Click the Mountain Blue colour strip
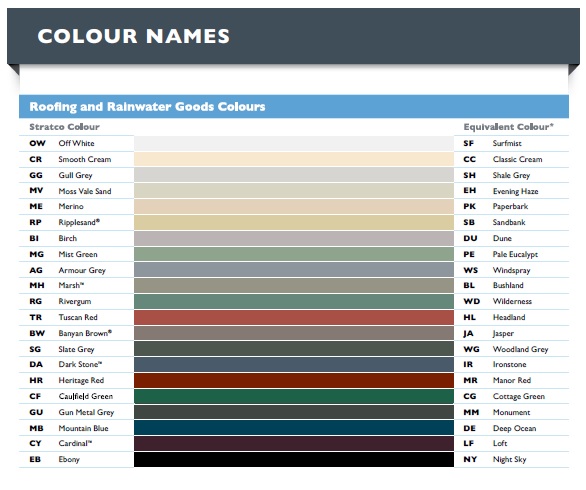Image resolution: width=586 pixels, height=490 pixels. click(x=294, y=428)
